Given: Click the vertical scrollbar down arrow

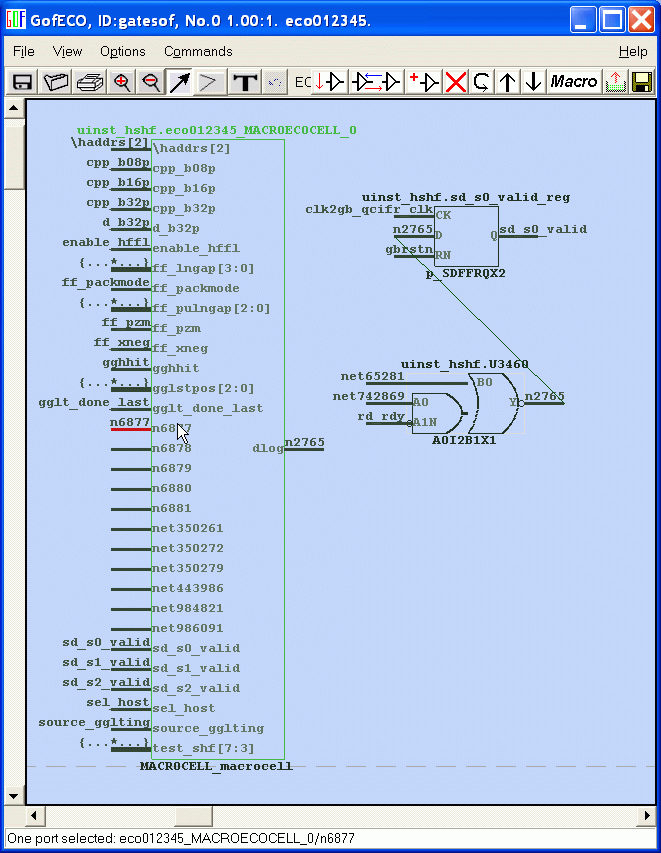Looking at the screenshot, I should click(x=14, y=796).
